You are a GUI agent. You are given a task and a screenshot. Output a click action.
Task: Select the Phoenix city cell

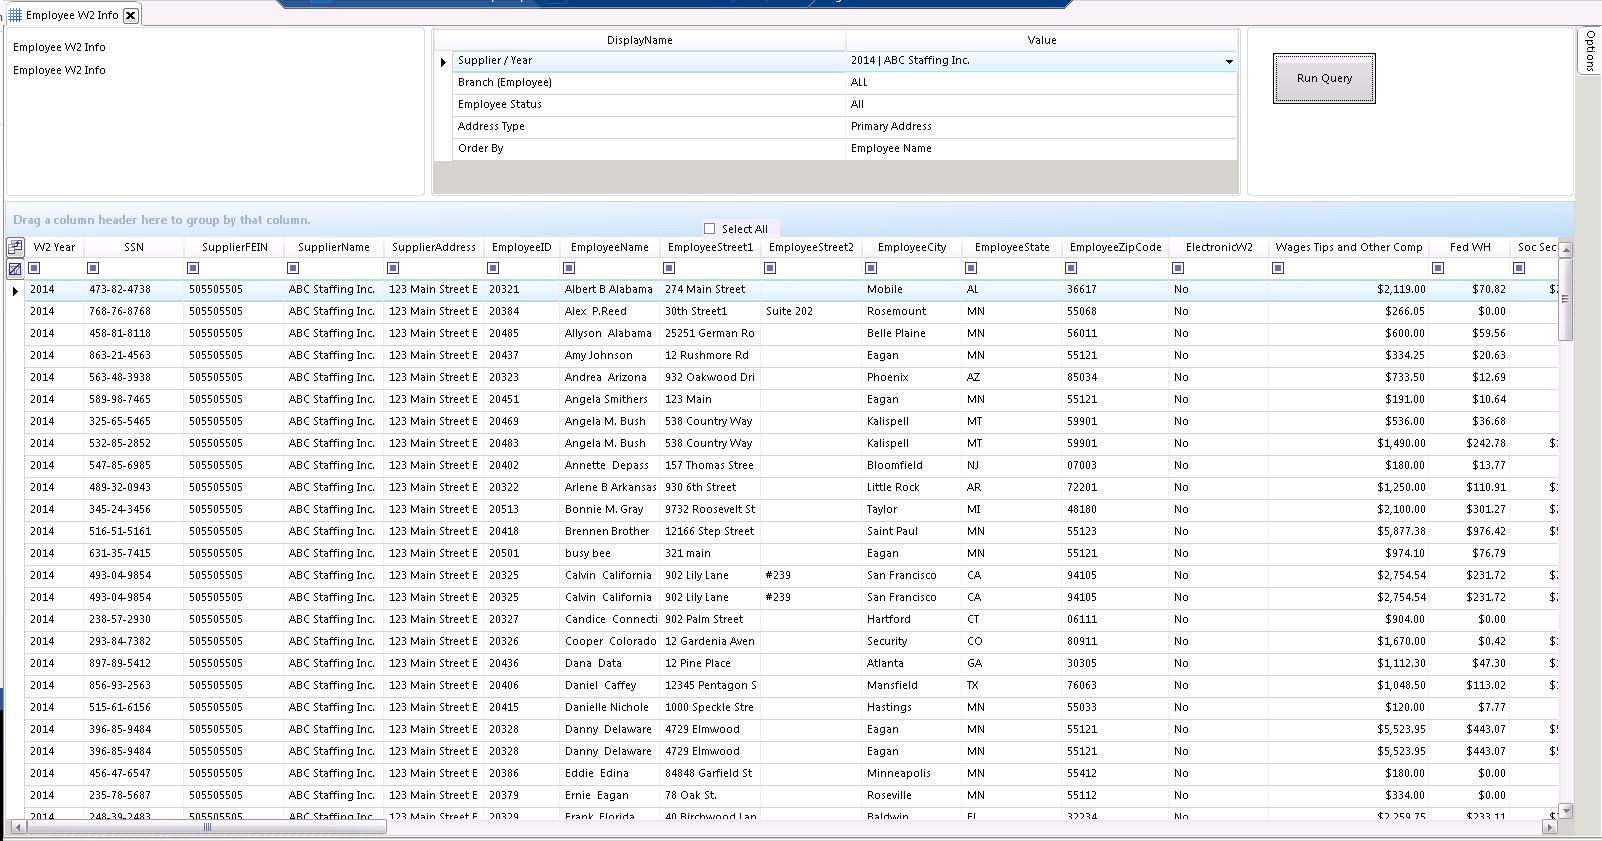pos(911,377)
